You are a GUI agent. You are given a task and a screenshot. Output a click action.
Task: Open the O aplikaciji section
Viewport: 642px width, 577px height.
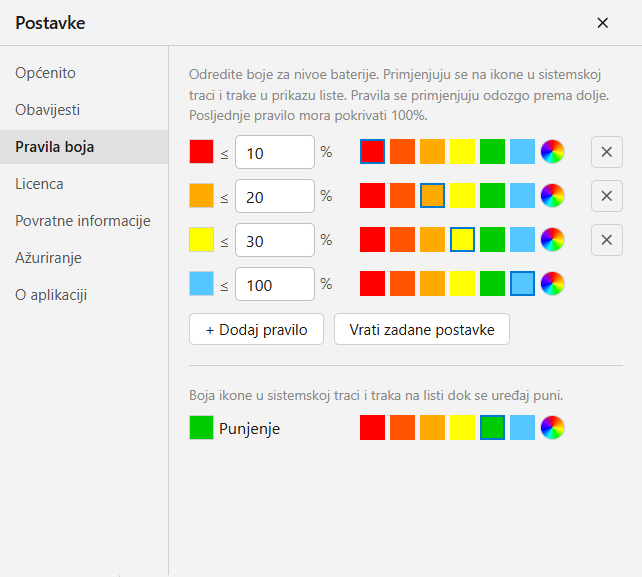[84, 295]
